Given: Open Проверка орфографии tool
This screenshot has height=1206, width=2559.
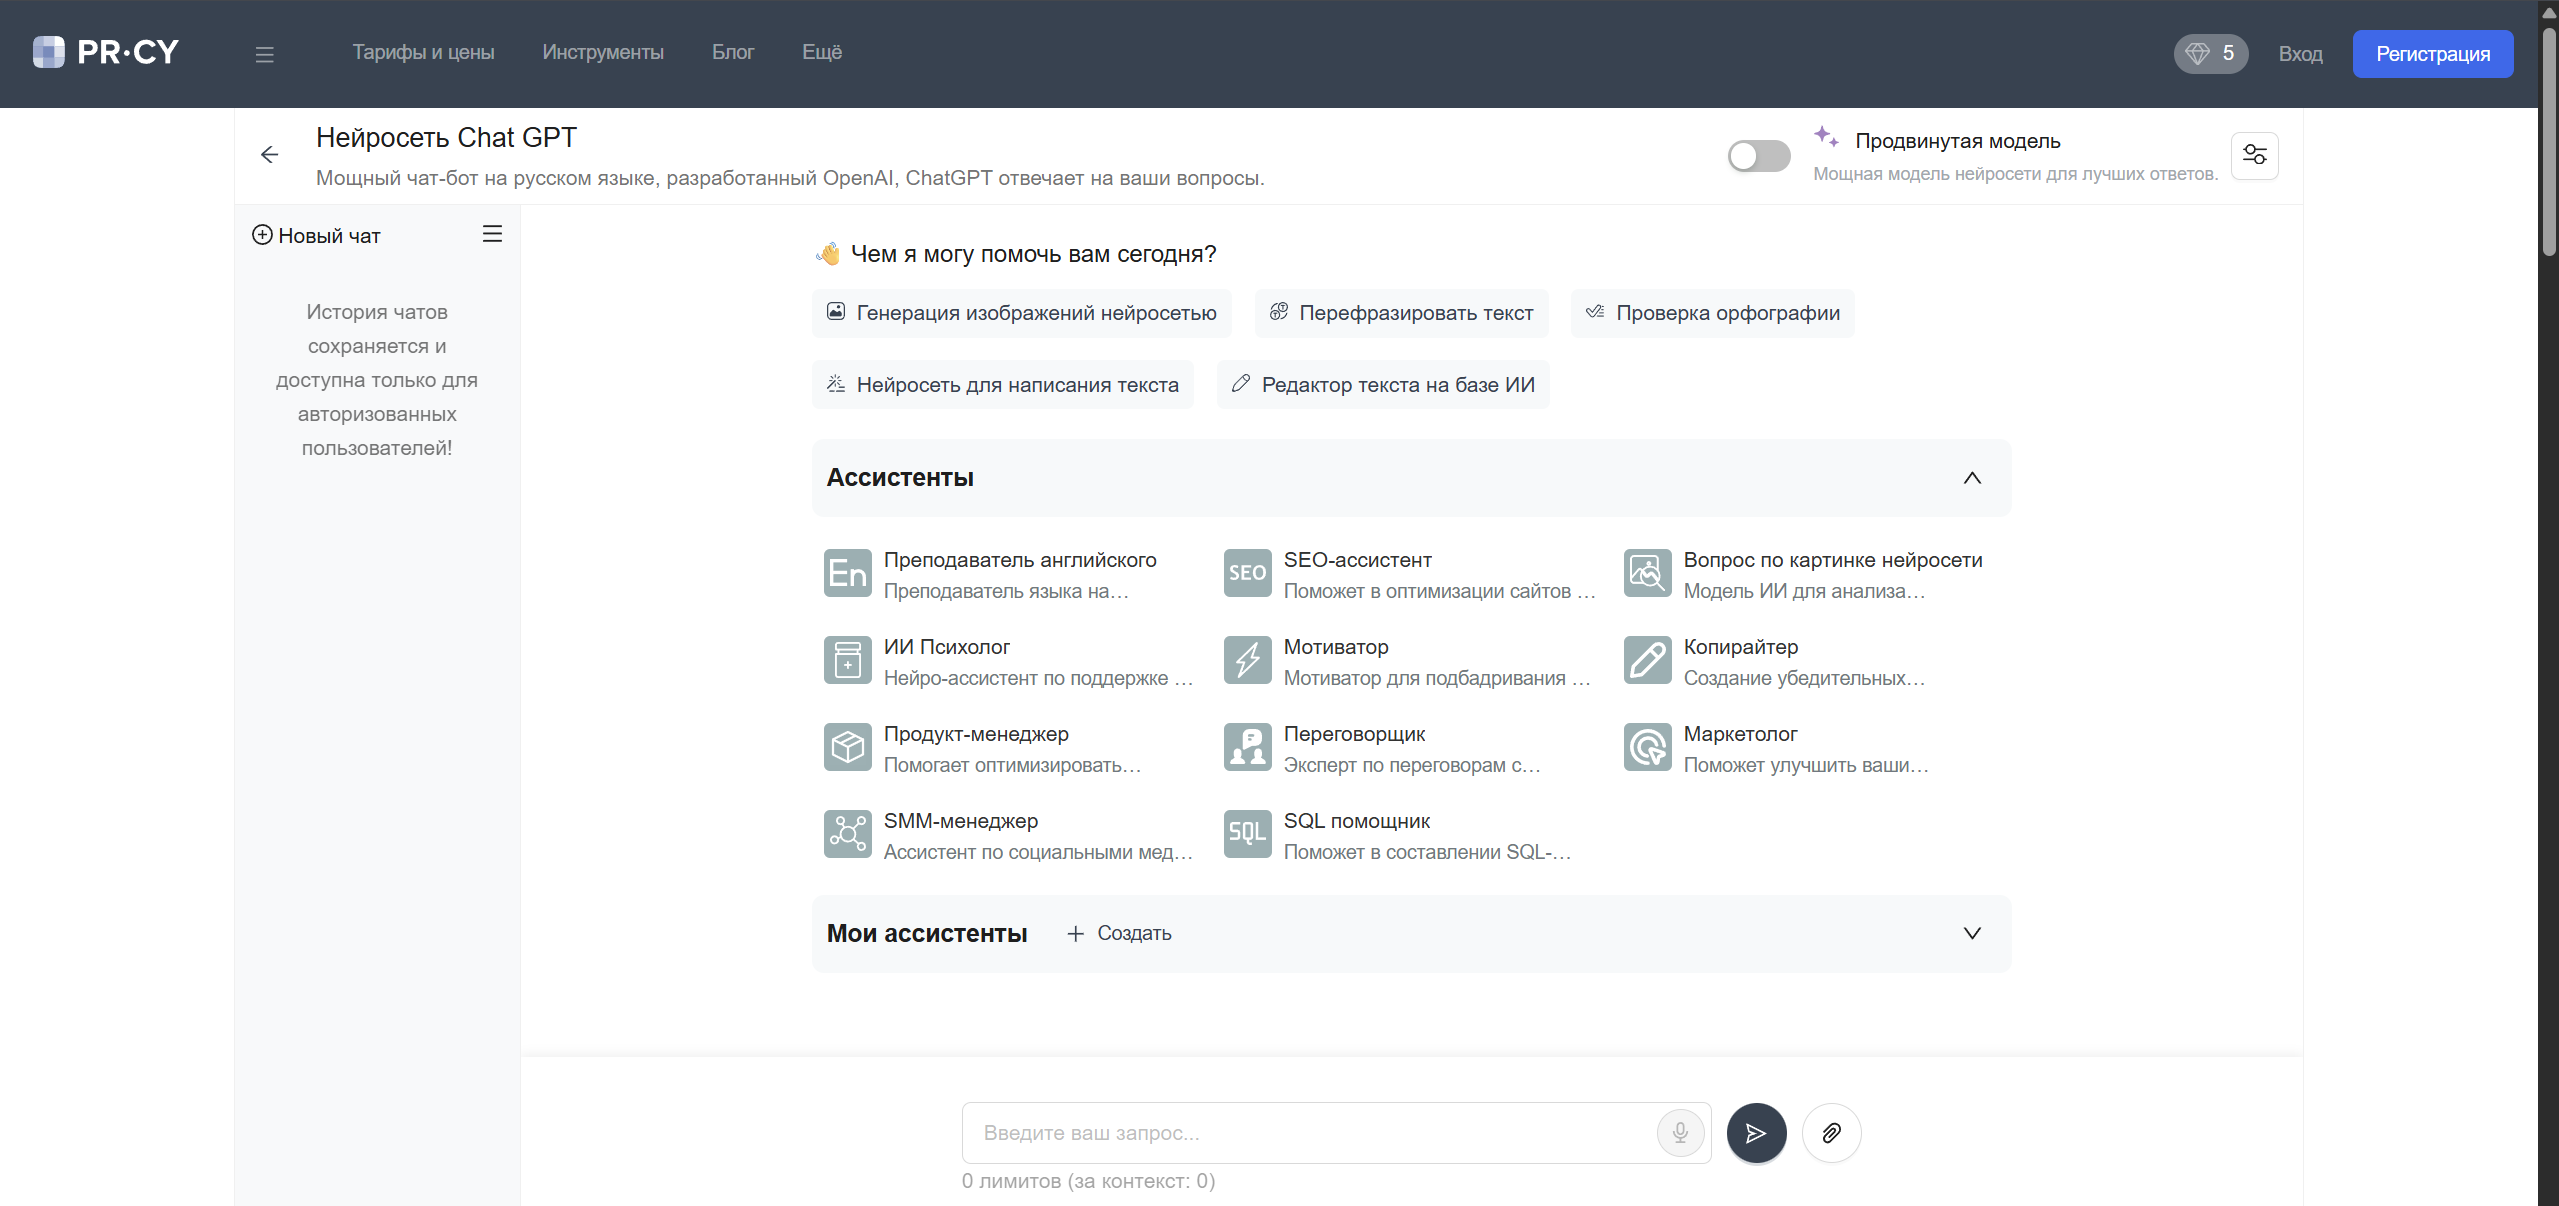Looking at the screenshot, I should [x=1712, y=313].
